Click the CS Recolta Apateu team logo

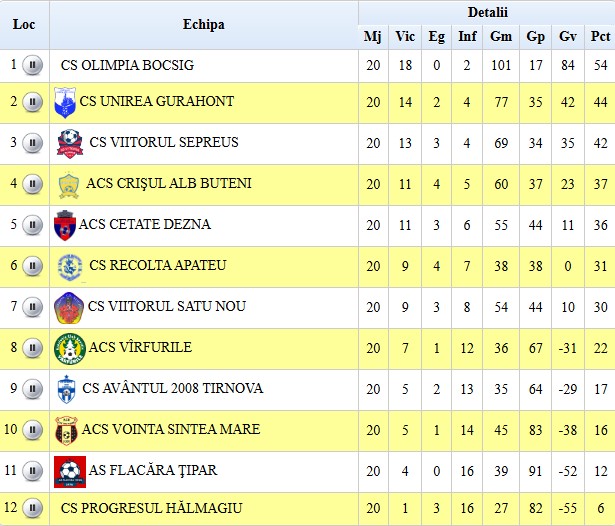(69, 266)
